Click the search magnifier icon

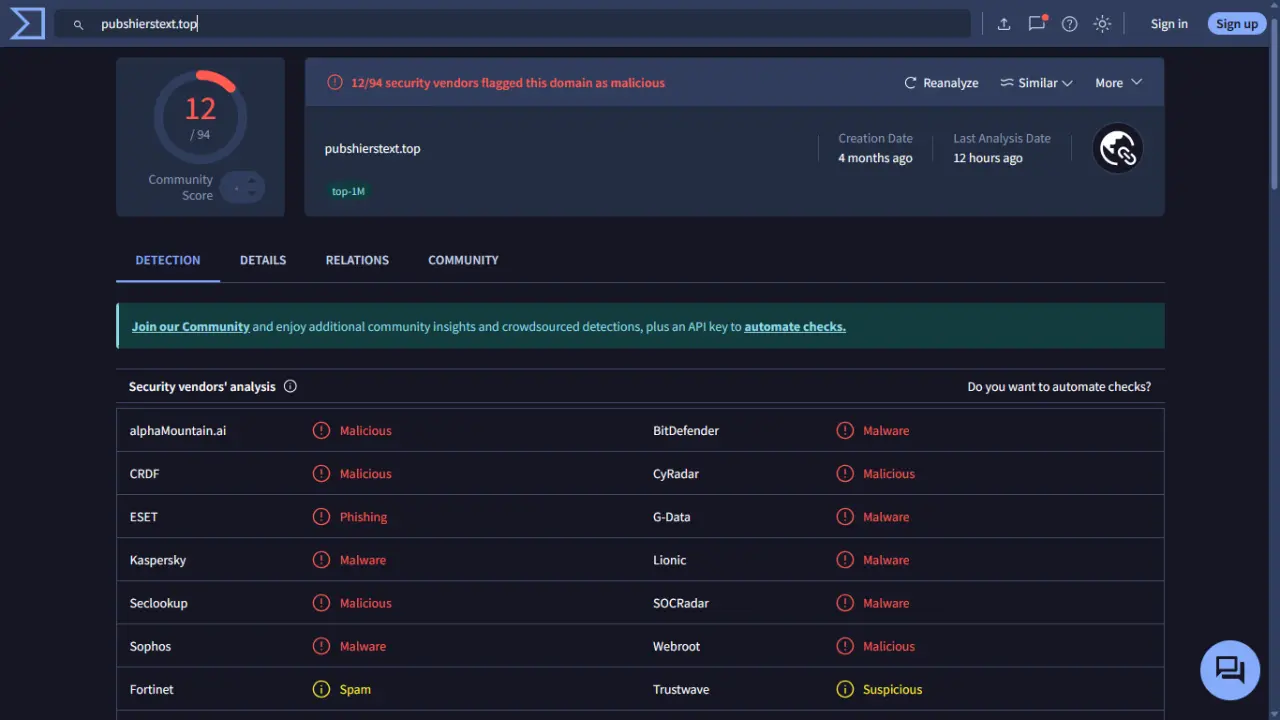78,24
